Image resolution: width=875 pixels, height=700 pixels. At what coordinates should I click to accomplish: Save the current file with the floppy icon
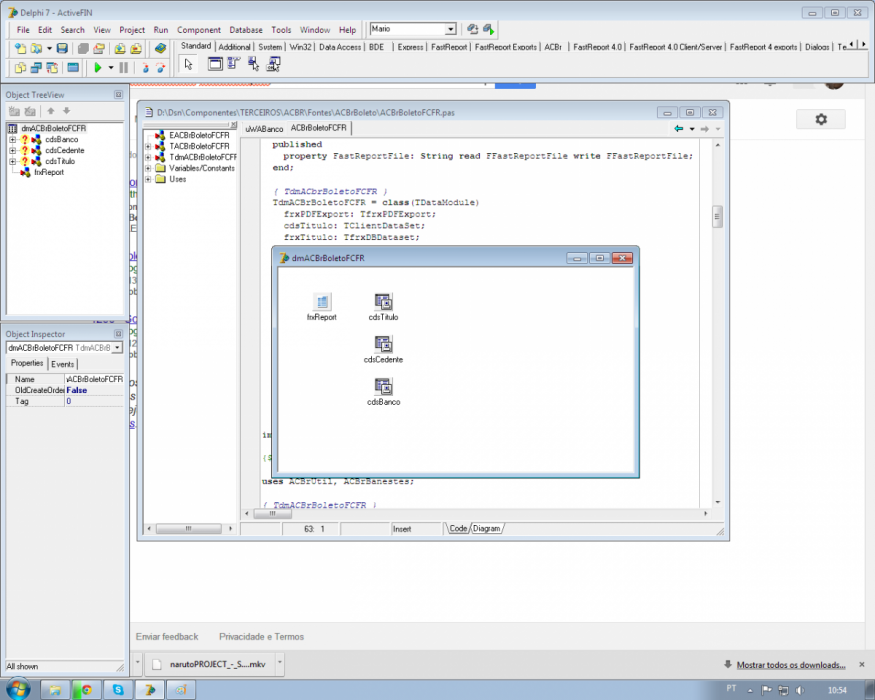click(62, 49)
